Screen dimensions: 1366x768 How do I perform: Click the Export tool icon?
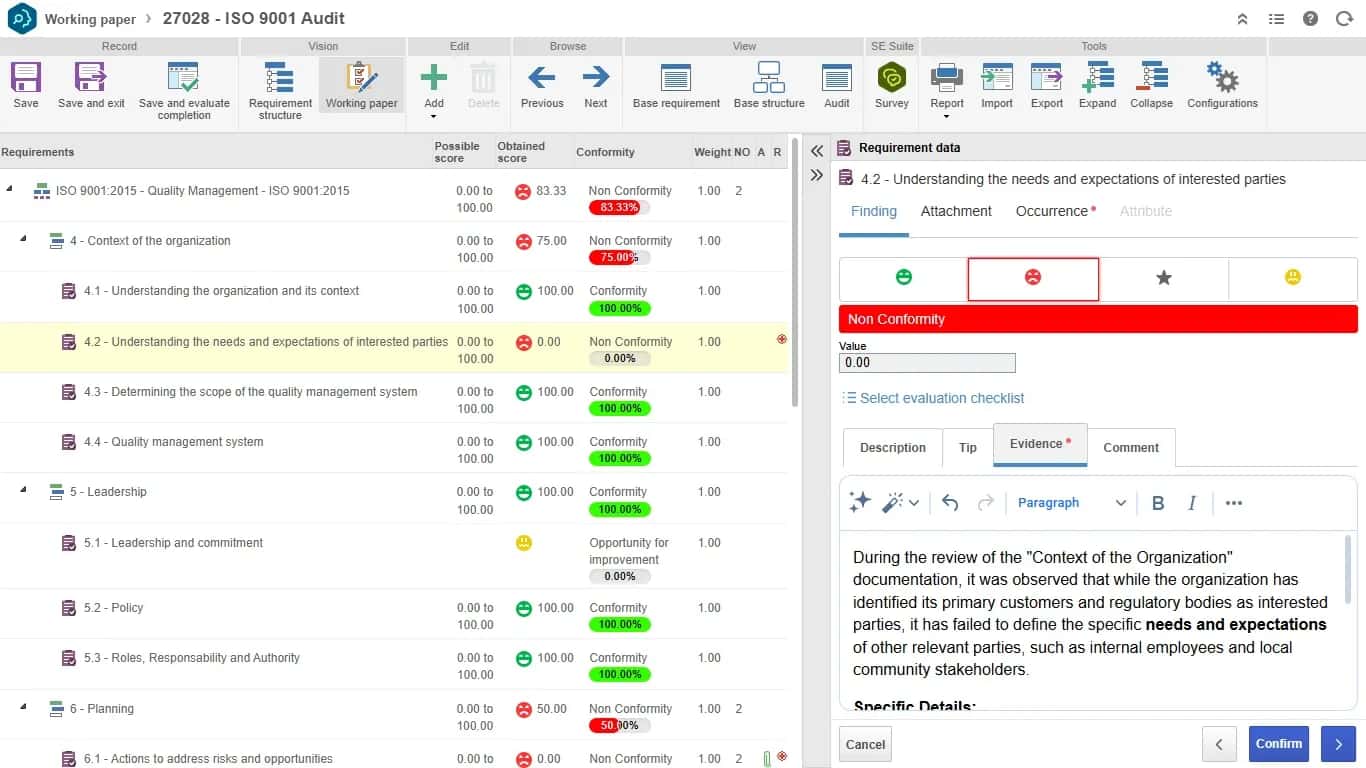[1047, 78]
